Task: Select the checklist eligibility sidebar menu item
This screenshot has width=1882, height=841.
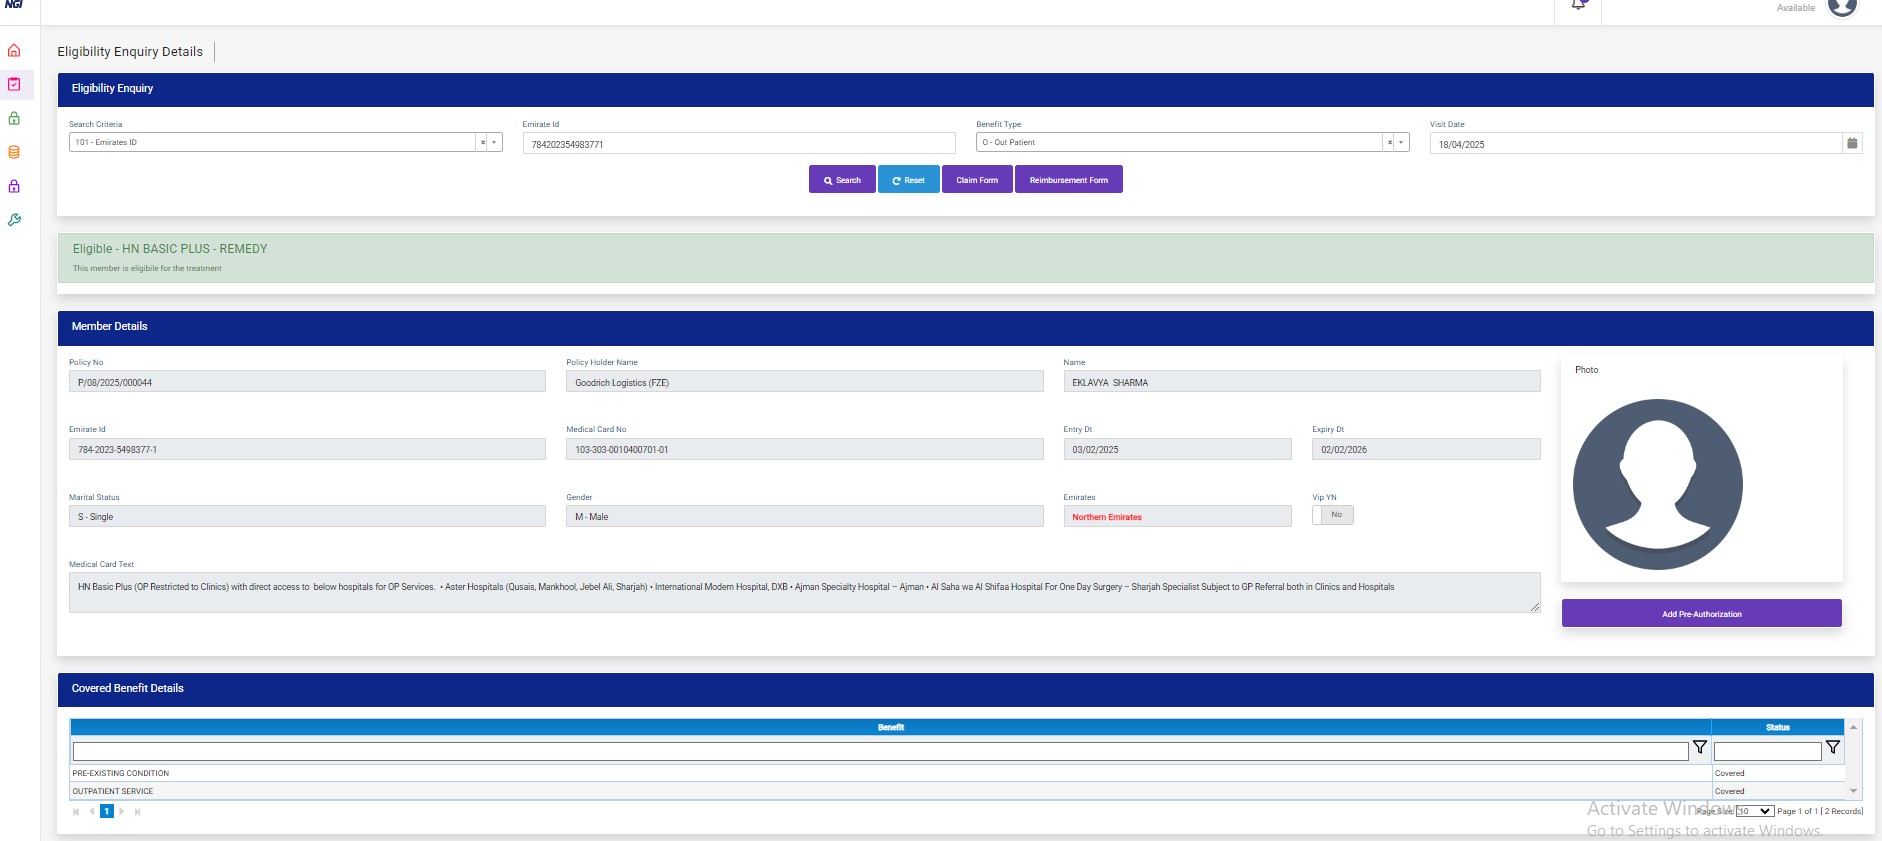Action: (14, 85)
